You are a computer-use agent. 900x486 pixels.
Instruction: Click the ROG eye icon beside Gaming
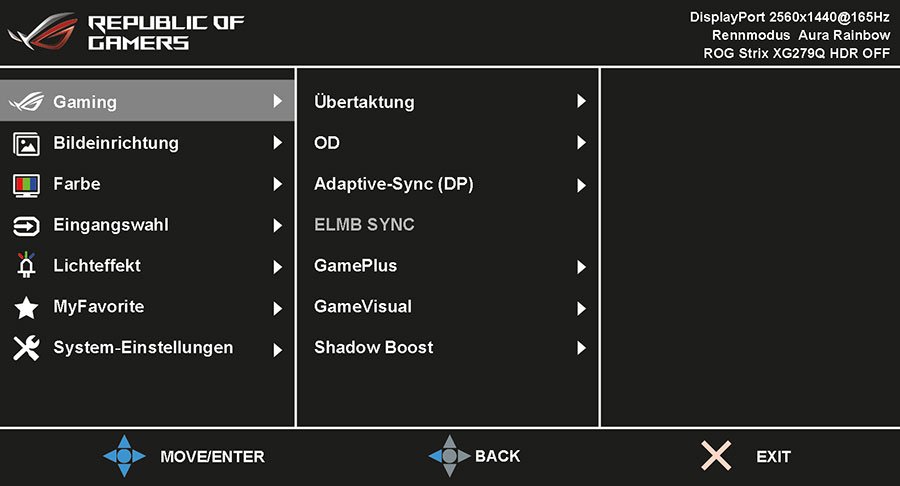26,102
